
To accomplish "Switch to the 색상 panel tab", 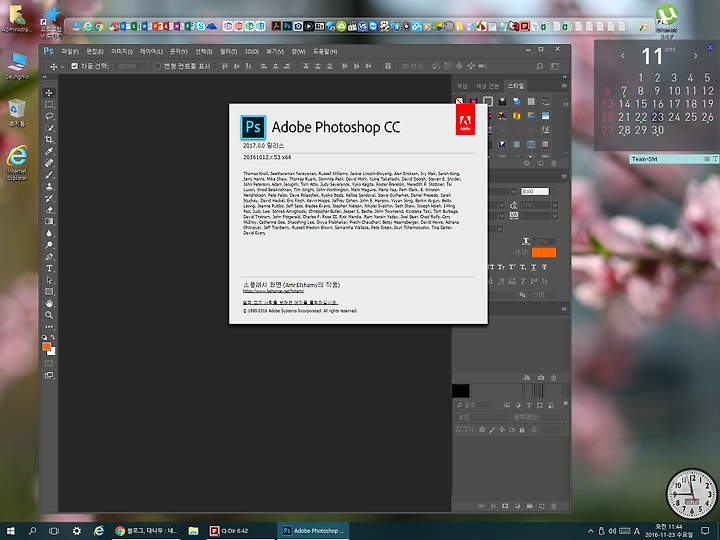I will [462, 86].
